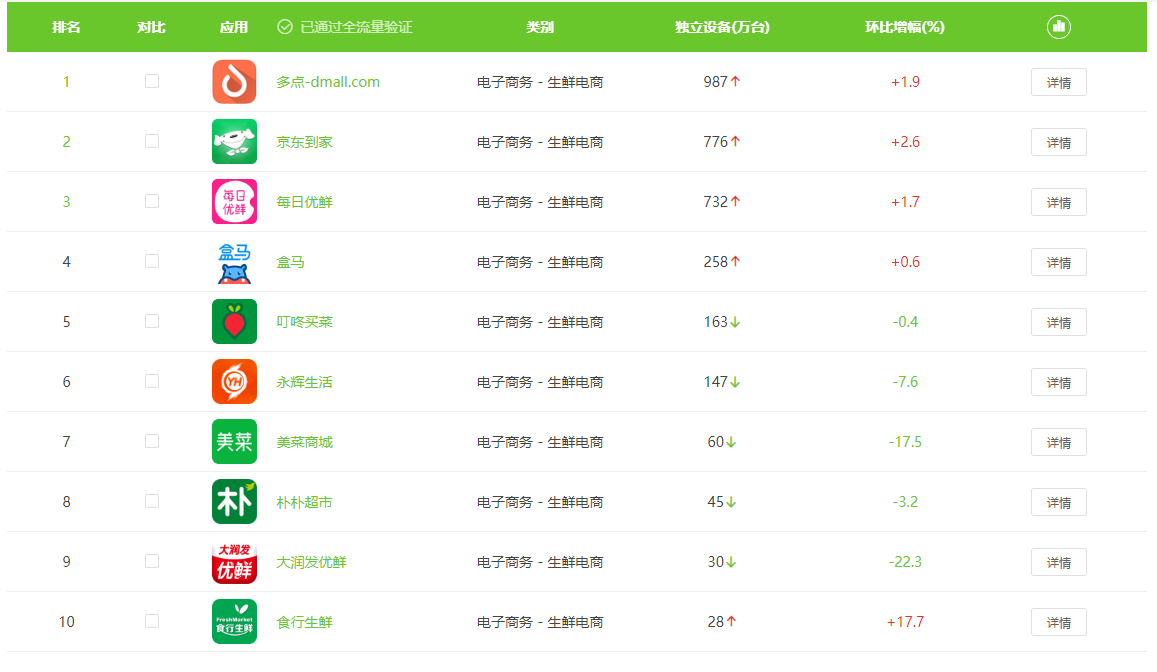Sort by 环比增幅(%) column header
The height and width of the screenshot is (672, 1157).
tap(904, 27)
